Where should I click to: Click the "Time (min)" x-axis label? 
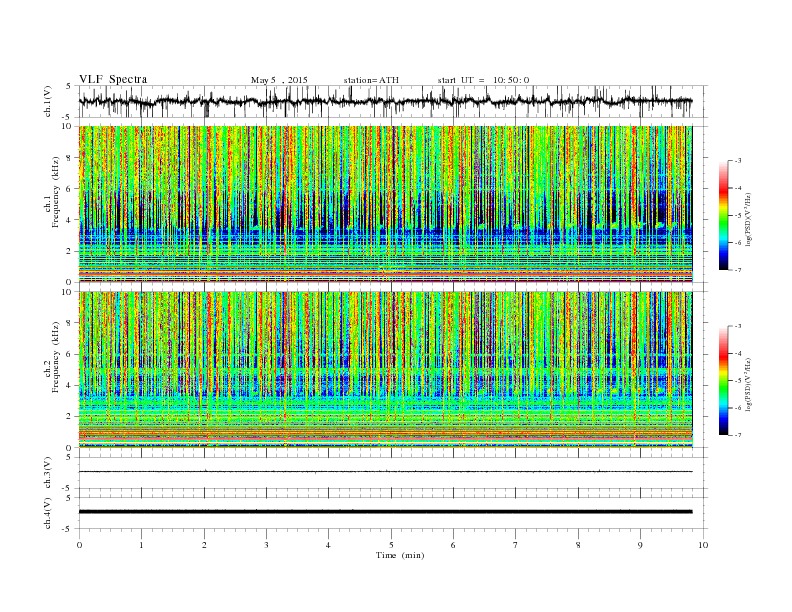(400, 555)
